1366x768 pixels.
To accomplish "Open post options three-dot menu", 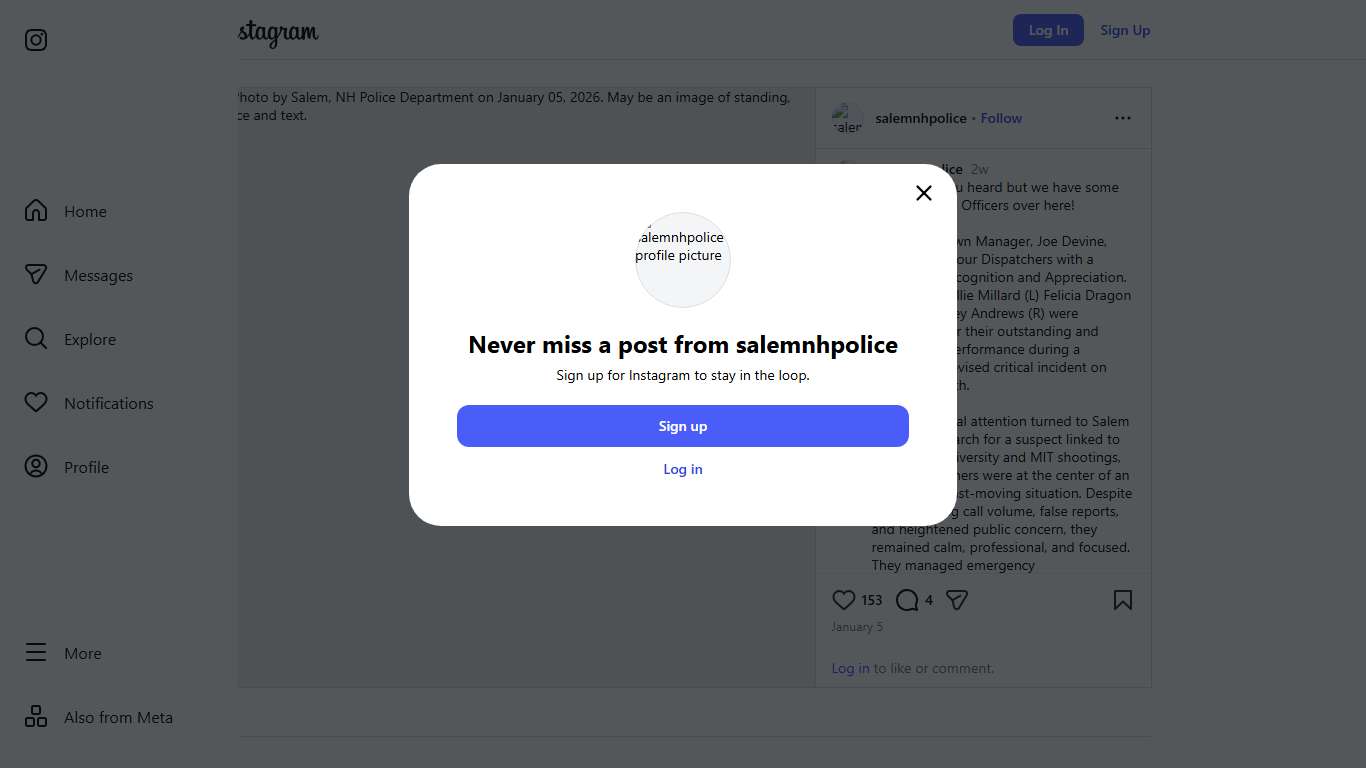I will (x=1123, y=118).
